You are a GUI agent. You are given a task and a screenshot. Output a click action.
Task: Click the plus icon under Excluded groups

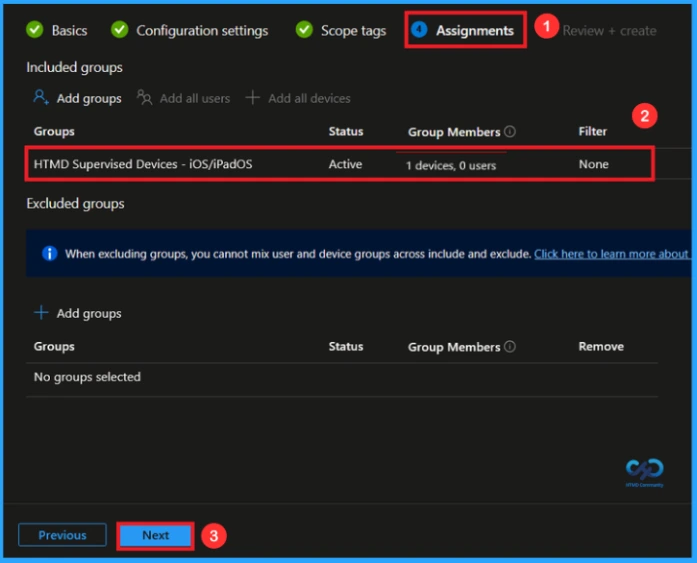[x=41, y=313]
